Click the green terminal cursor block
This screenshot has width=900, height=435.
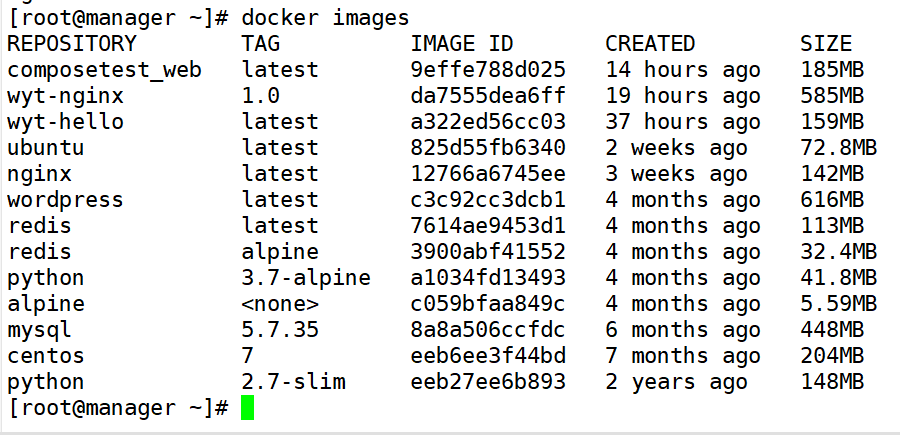(x=247, y=407)
